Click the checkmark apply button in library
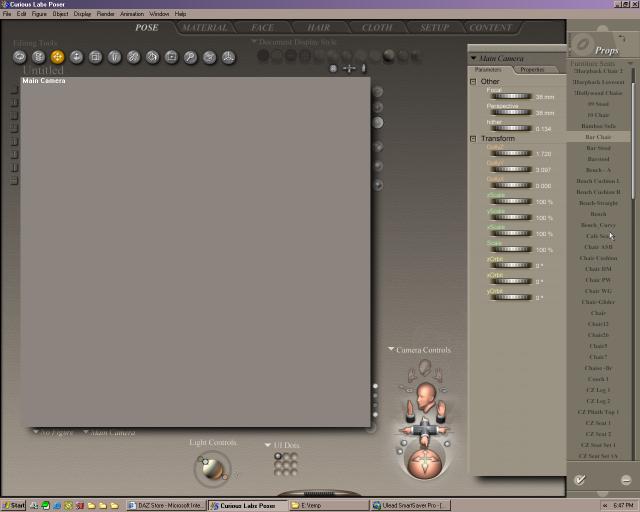This screenshot has width=640, height=512. 580,479
